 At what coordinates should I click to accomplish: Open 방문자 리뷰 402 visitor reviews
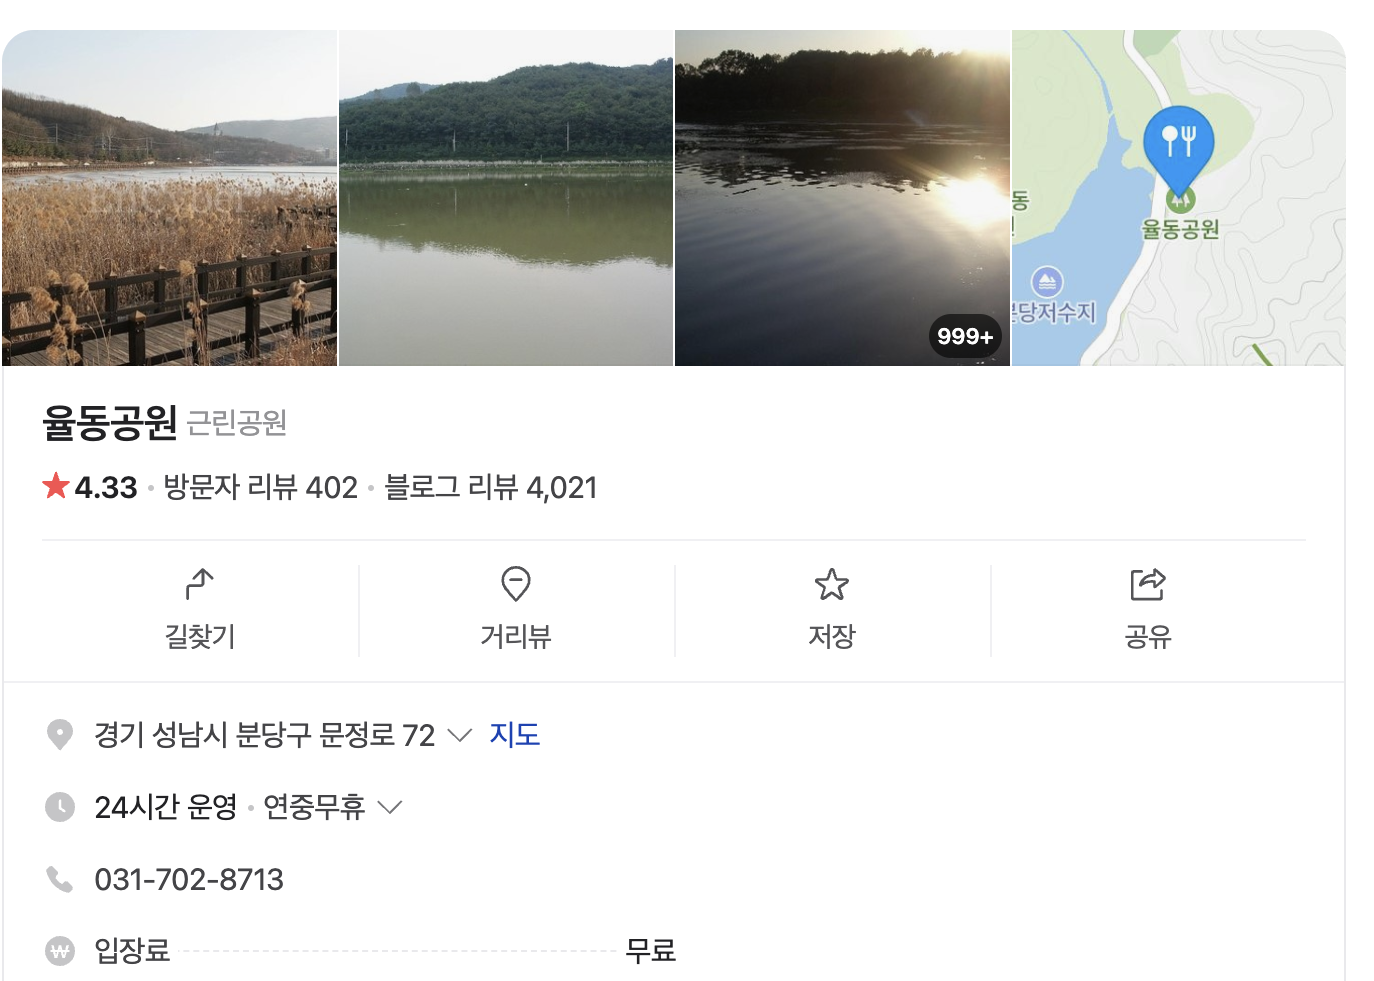point(259,487)
